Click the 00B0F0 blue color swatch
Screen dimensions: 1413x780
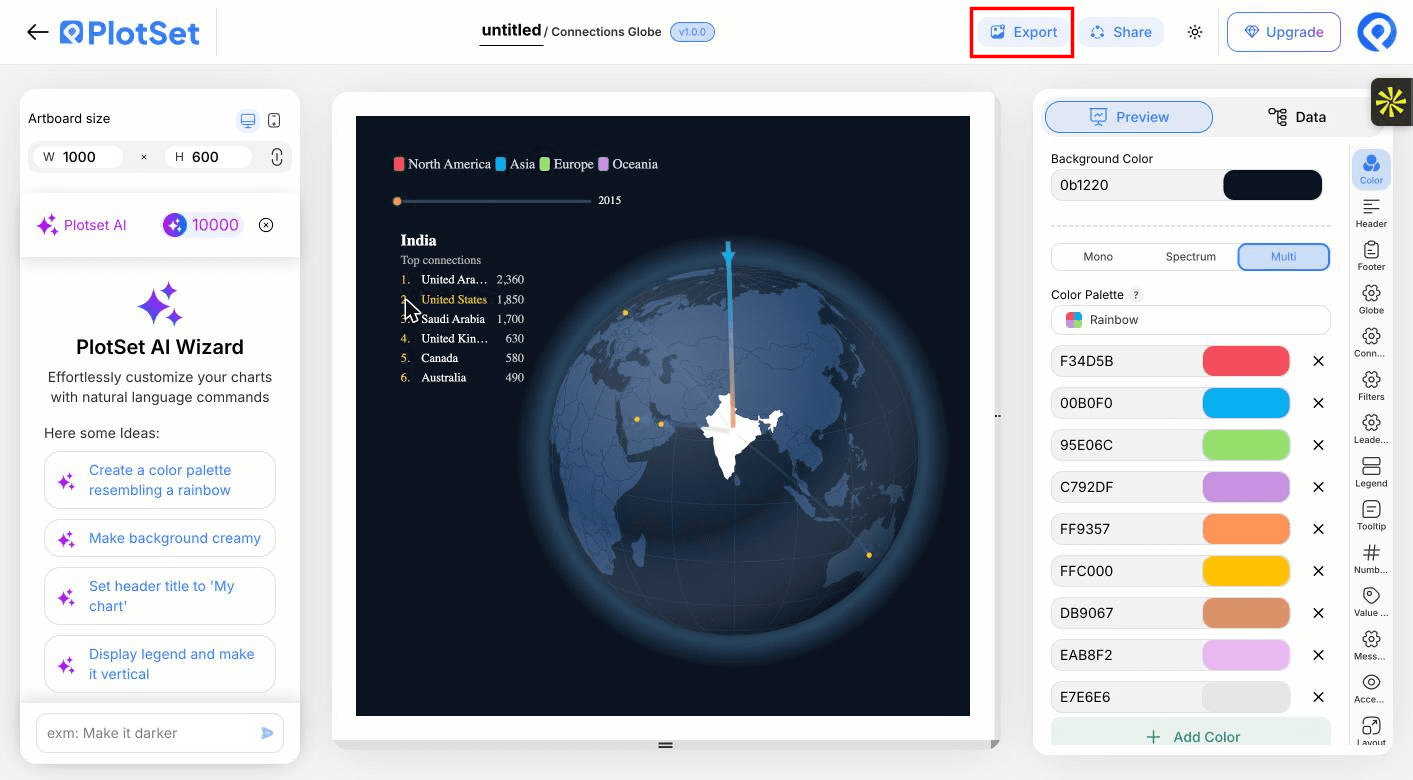1246,403
